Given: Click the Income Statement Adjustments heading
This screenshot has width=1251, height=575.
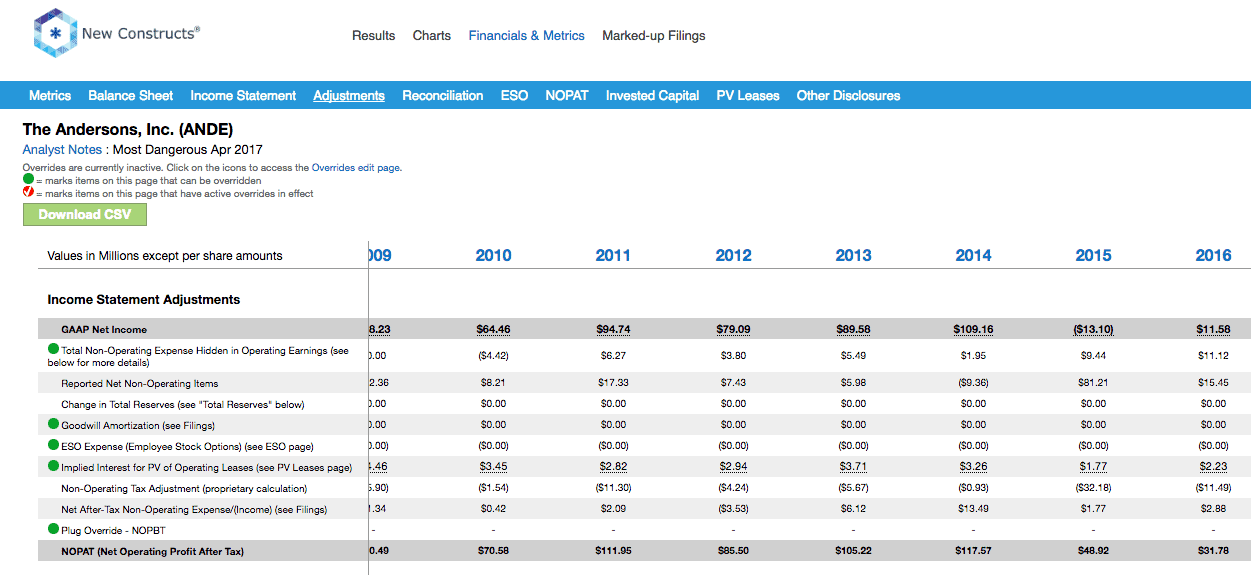Looking at the screenshot, I should (x=144, y=299).
